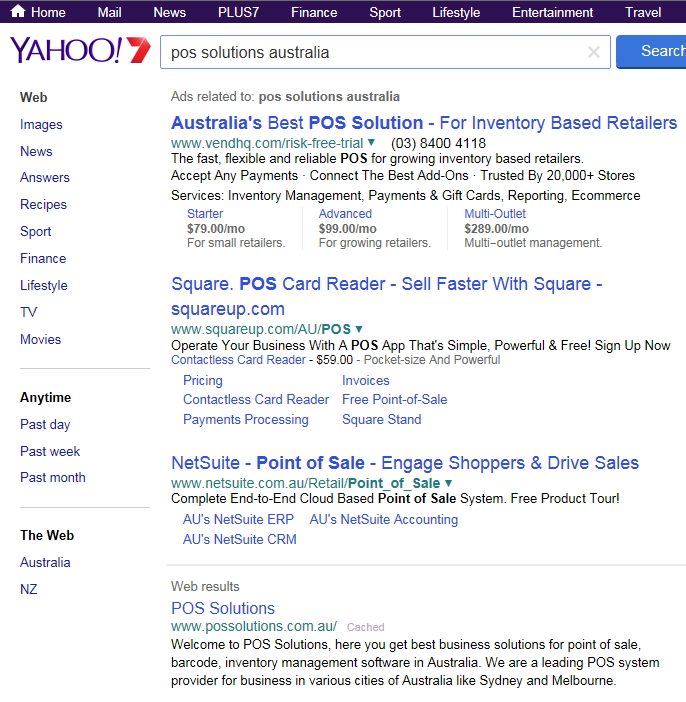Go to Finance in top navigation bar
The height and width of the screenshot is (702, 686).
(314, 12)
